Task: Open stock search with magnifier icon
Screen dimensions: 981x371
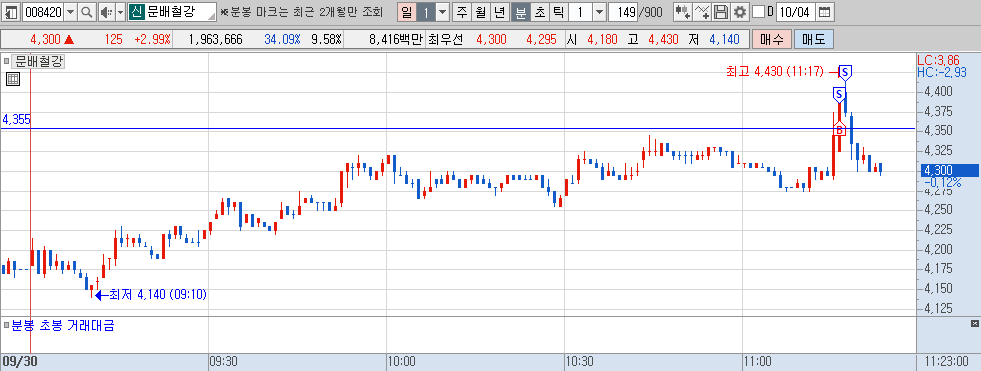Action: [87, 12]
